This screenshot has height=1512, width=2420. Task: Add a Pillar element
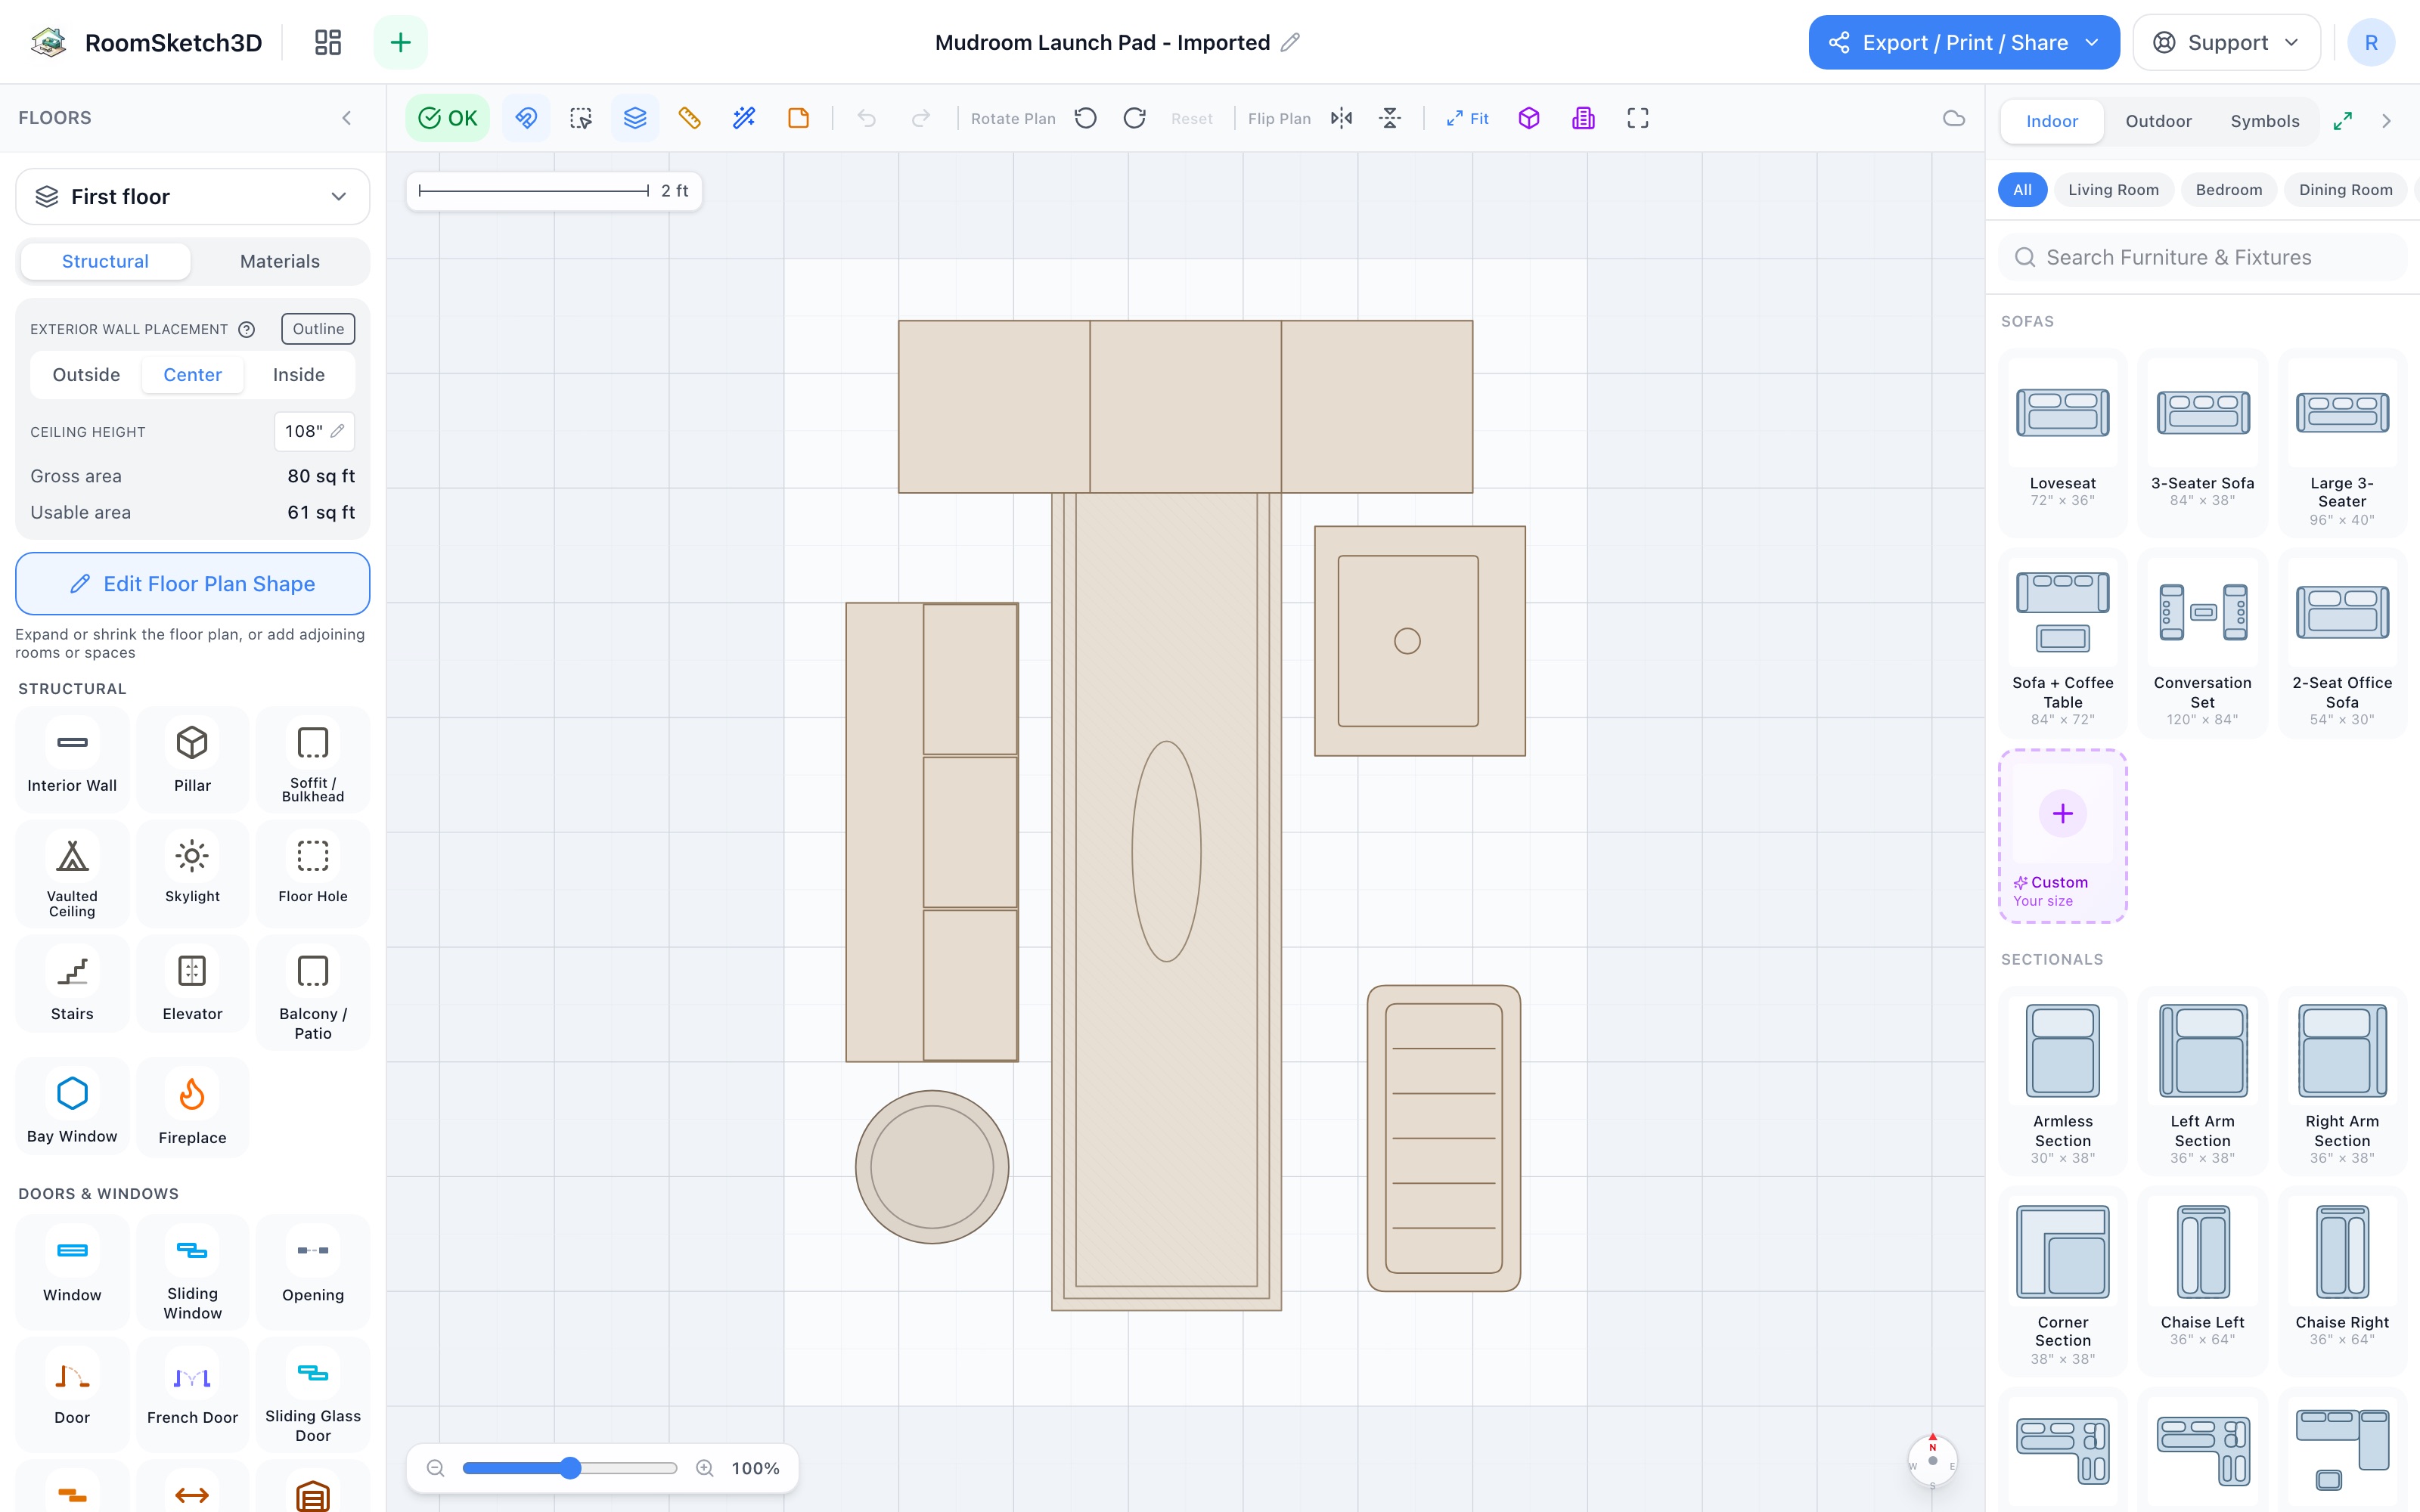click(x=192, y=758)
